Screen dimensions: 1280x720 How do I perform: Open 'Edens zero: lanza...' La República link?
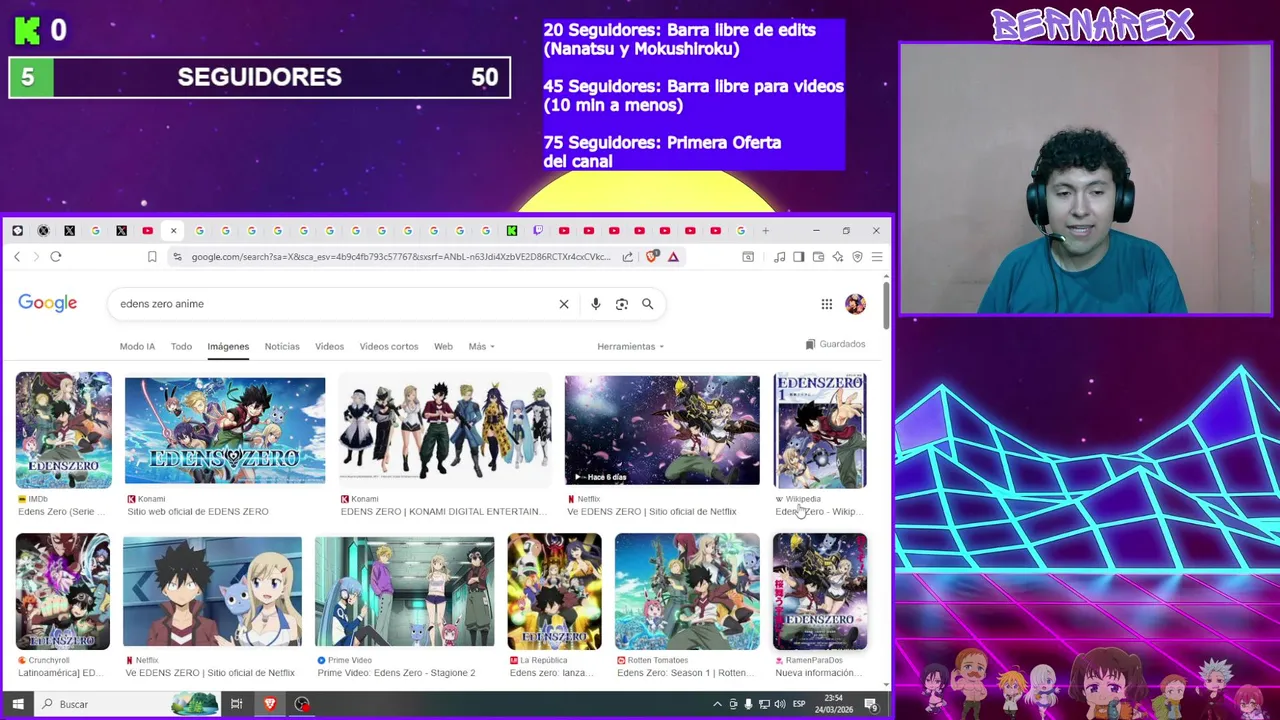(553, 673)
